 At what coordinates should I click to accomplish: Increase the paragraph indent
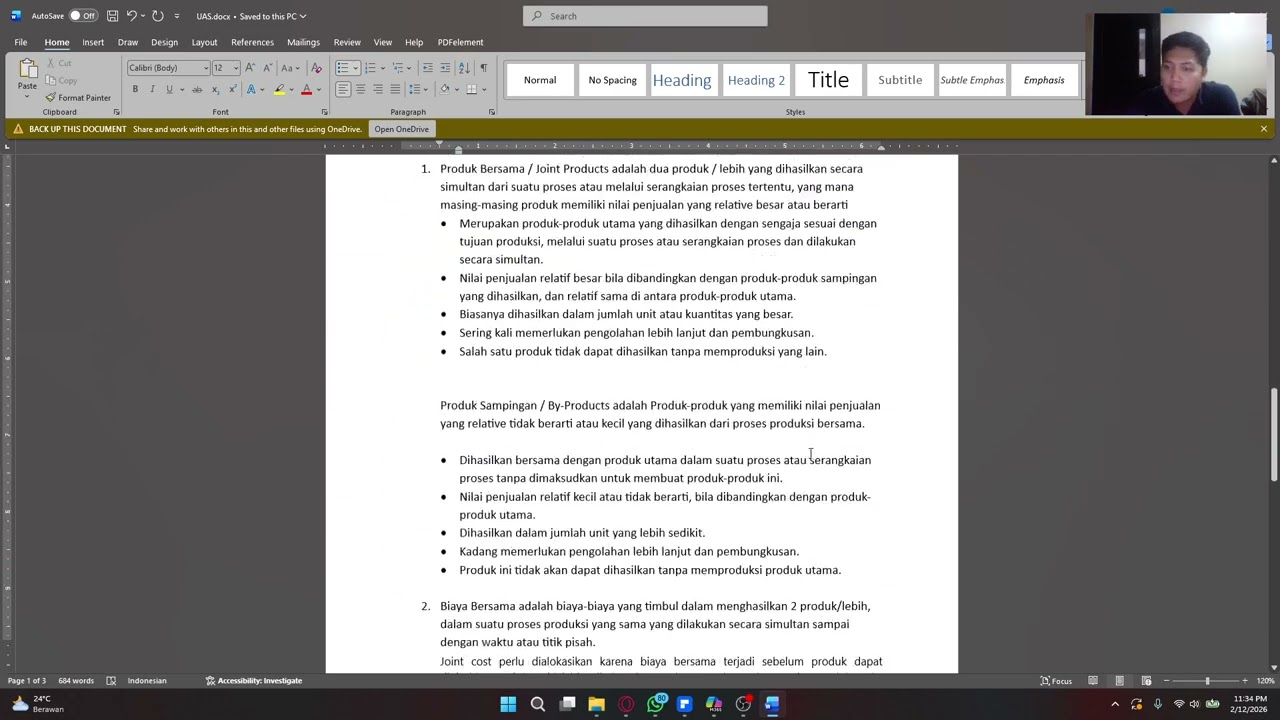click(x=445, y=68)
